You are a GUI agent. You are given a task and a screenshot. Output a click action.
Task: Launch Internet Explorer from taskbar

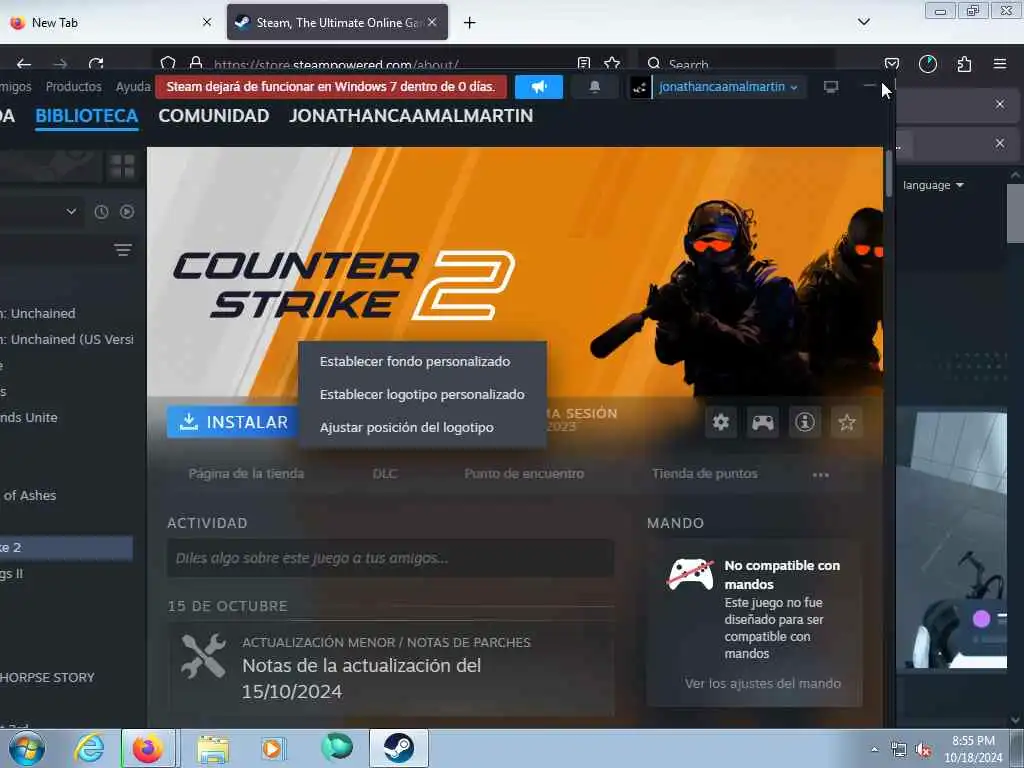(89, 748)
